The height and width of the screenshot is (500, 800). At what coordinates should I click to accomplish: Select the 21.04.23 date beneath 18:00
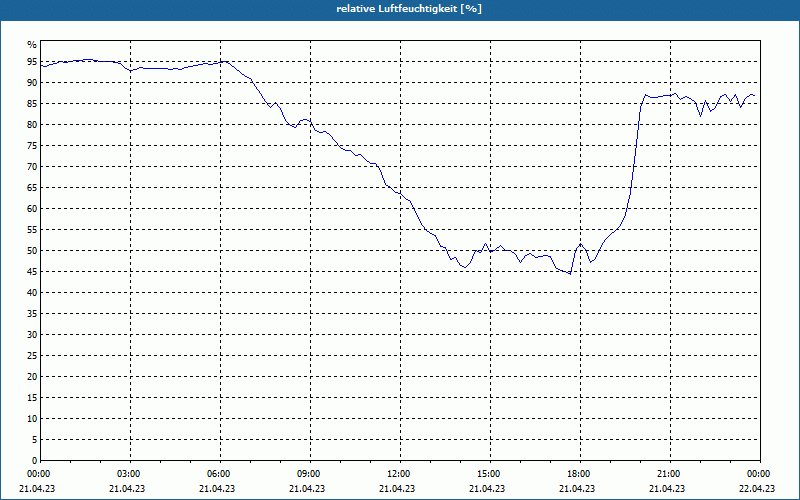click(577, 488)
